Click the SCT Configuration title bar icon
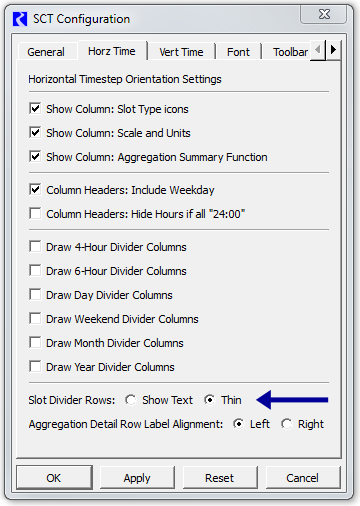 click(x=20, y=19)
